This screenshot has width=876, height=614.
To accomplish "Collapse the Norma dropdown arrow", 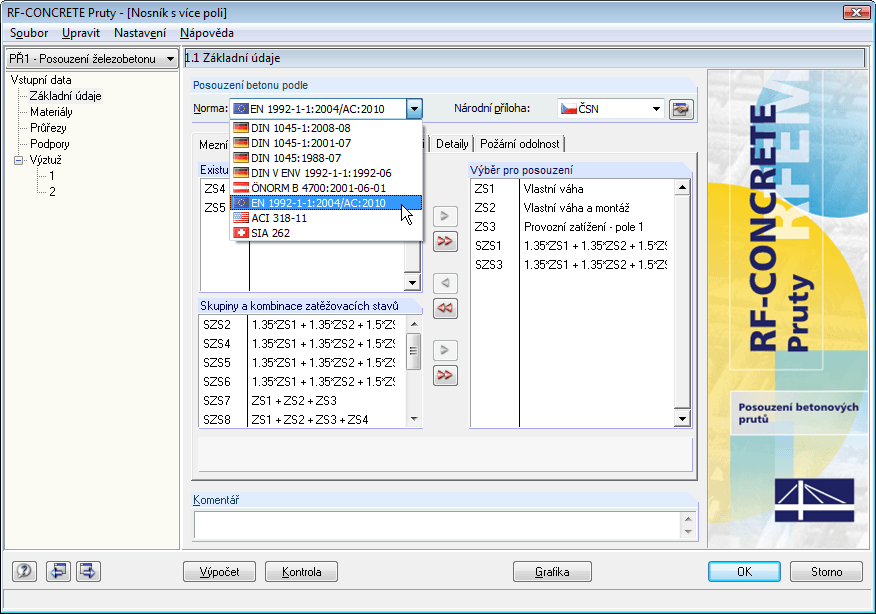I will [414, 108].
